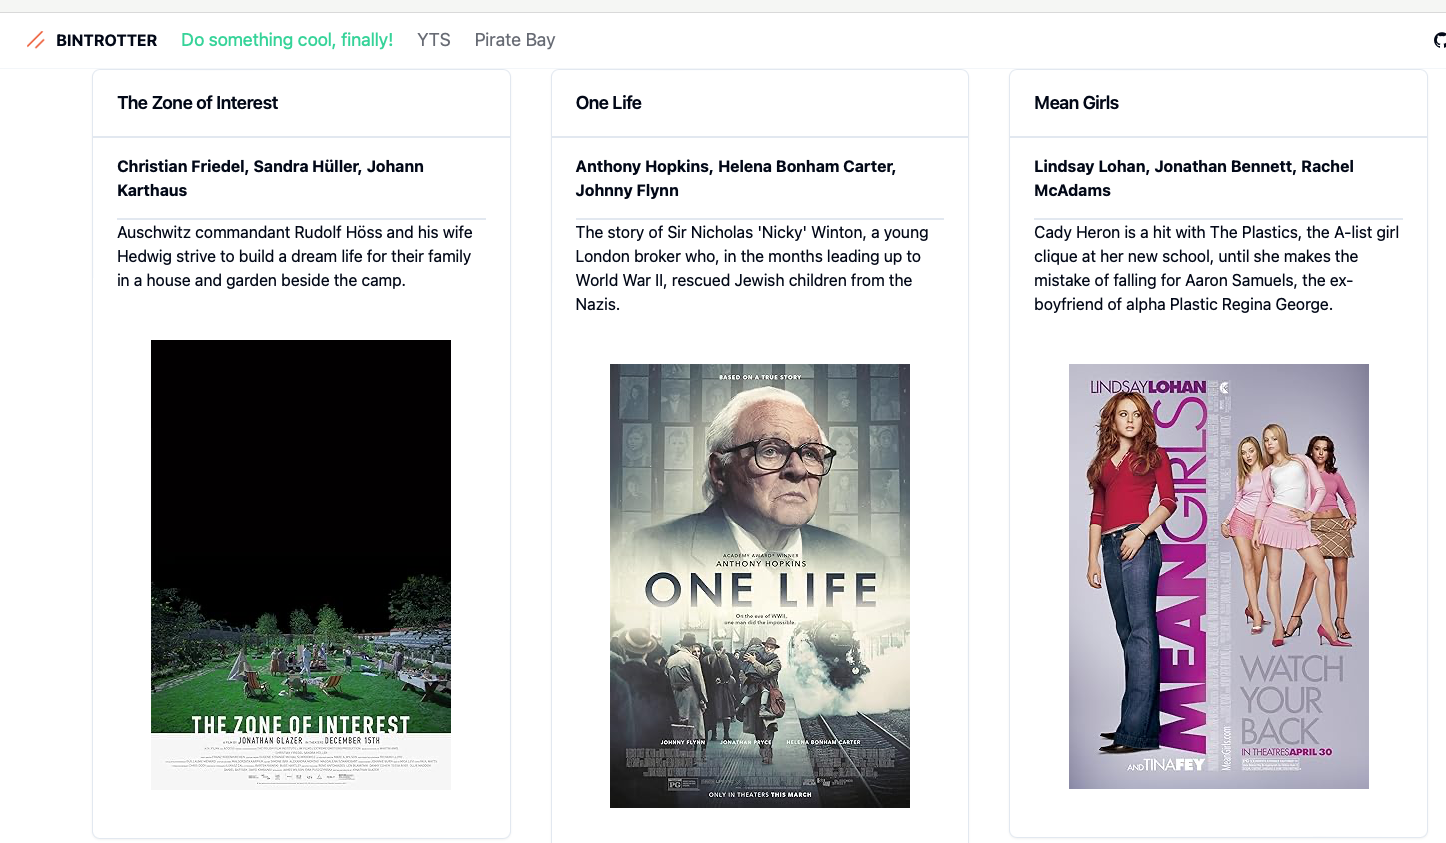
Task: Click cast line 'Anthony Hopkins, Helena Bonham Carter, Johnny Flynn'
Action: (736, 178)
